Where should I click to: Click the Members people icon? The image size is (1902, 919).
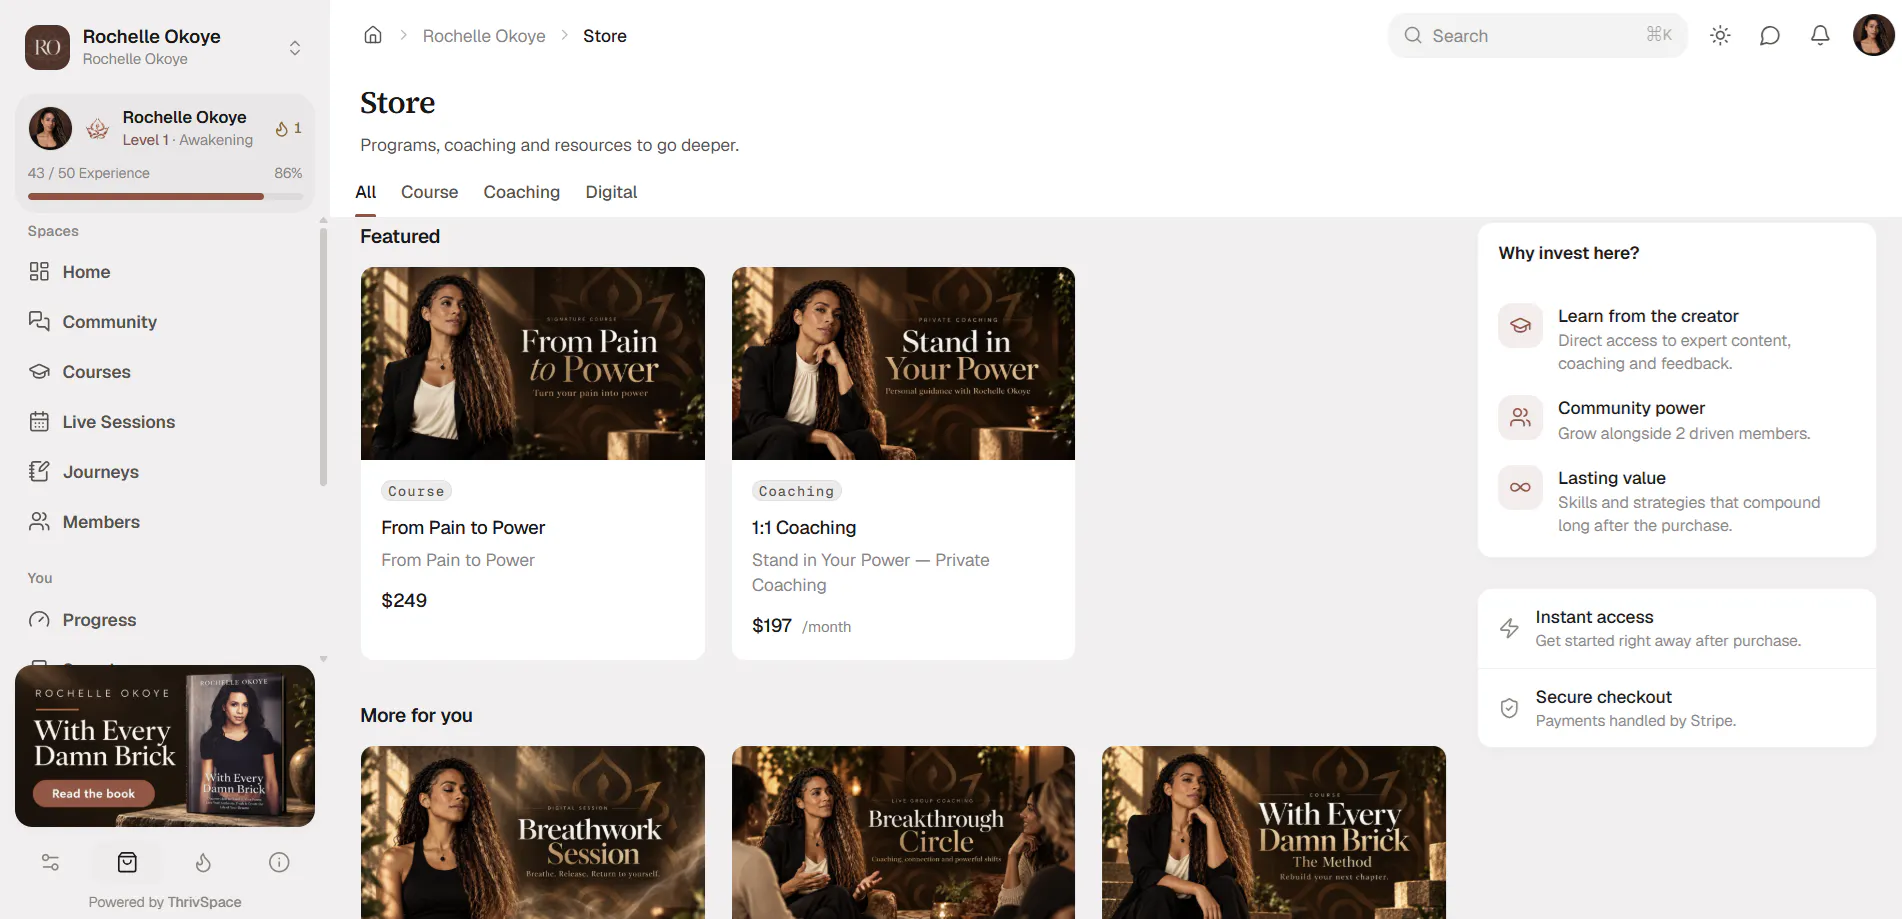[39, 522]
